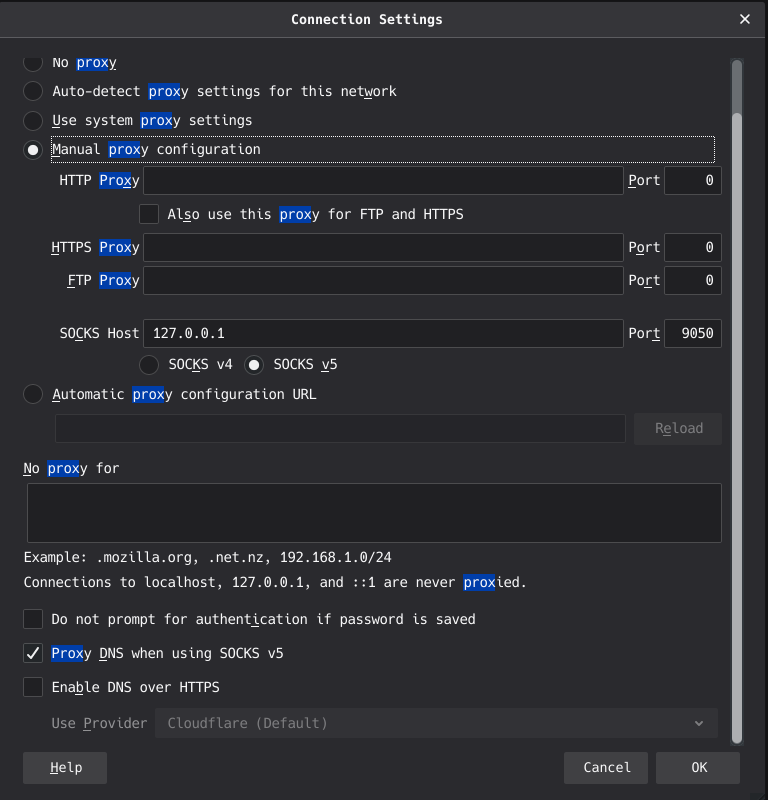Screen dimensions: 768x800
Task: Focus the SOCKS Host text field
Action: coord(383,333)
